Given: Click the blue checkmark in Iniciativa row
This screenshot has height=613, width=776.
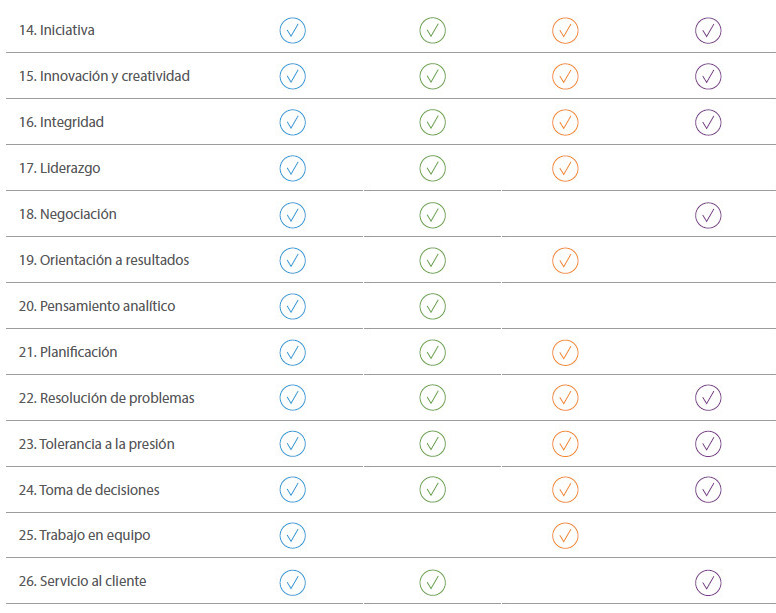Looking at the screenshot, I should tap(292, 31).
